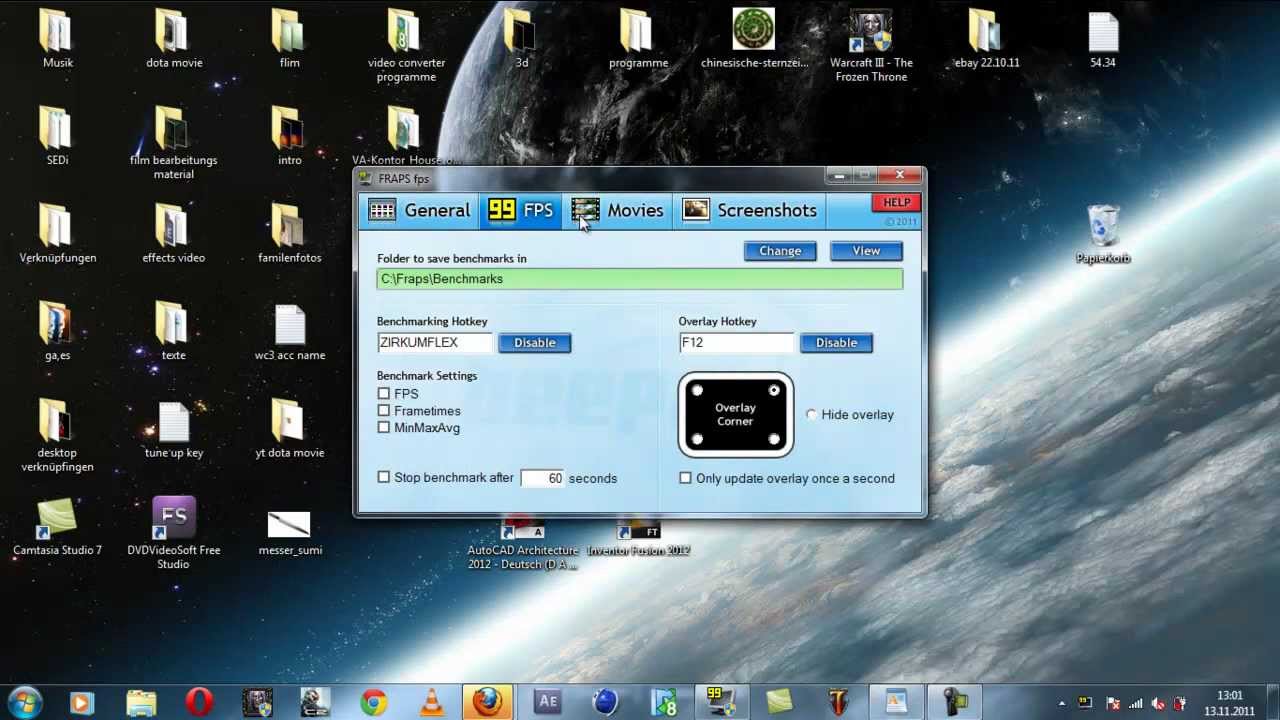Open the Screenshots tab in FRAPS
The image size is (1280, 720).
pos(750,211)
